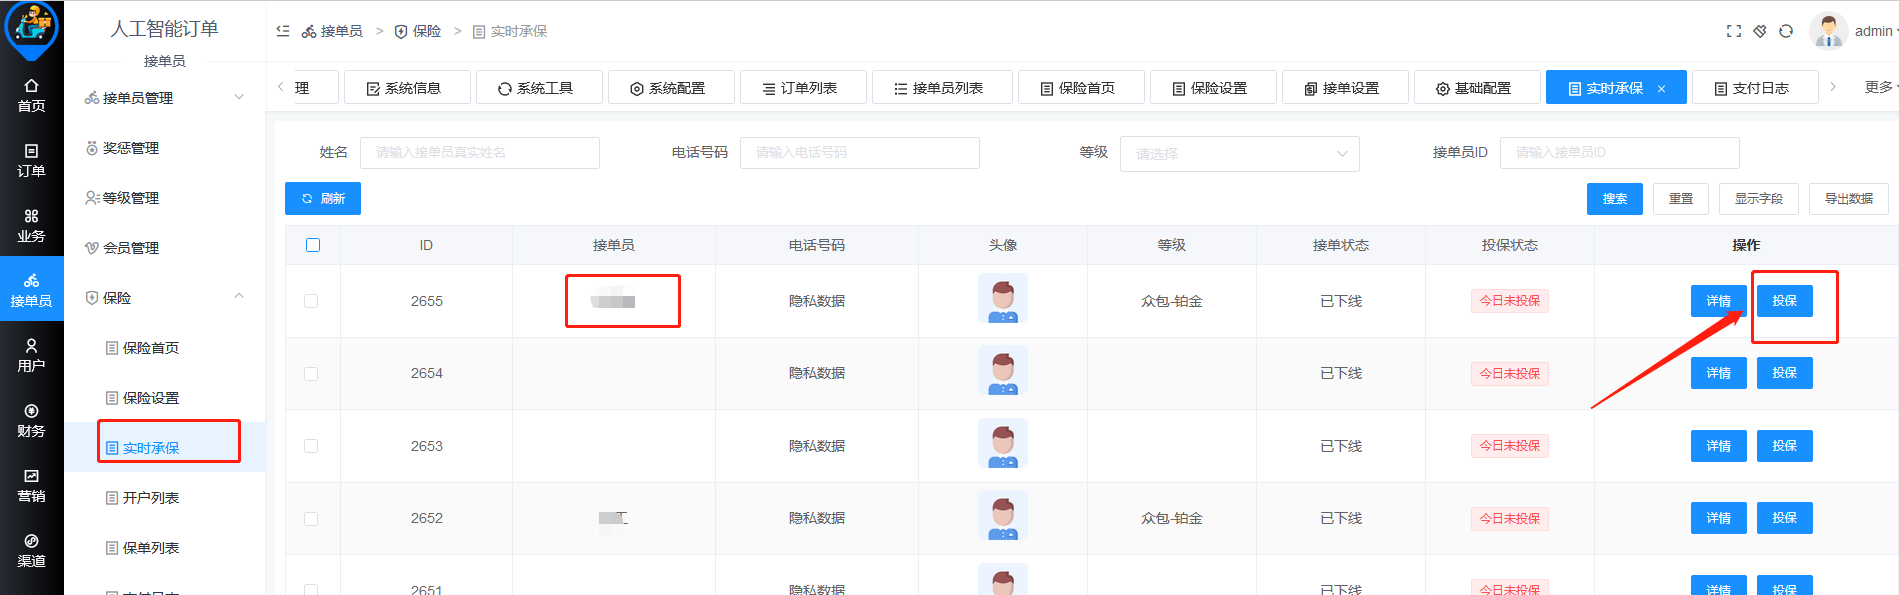Screen dimensions: 1899x595
Task: Focus the 电话号码 input field
Action: click(x=859, y=153)
